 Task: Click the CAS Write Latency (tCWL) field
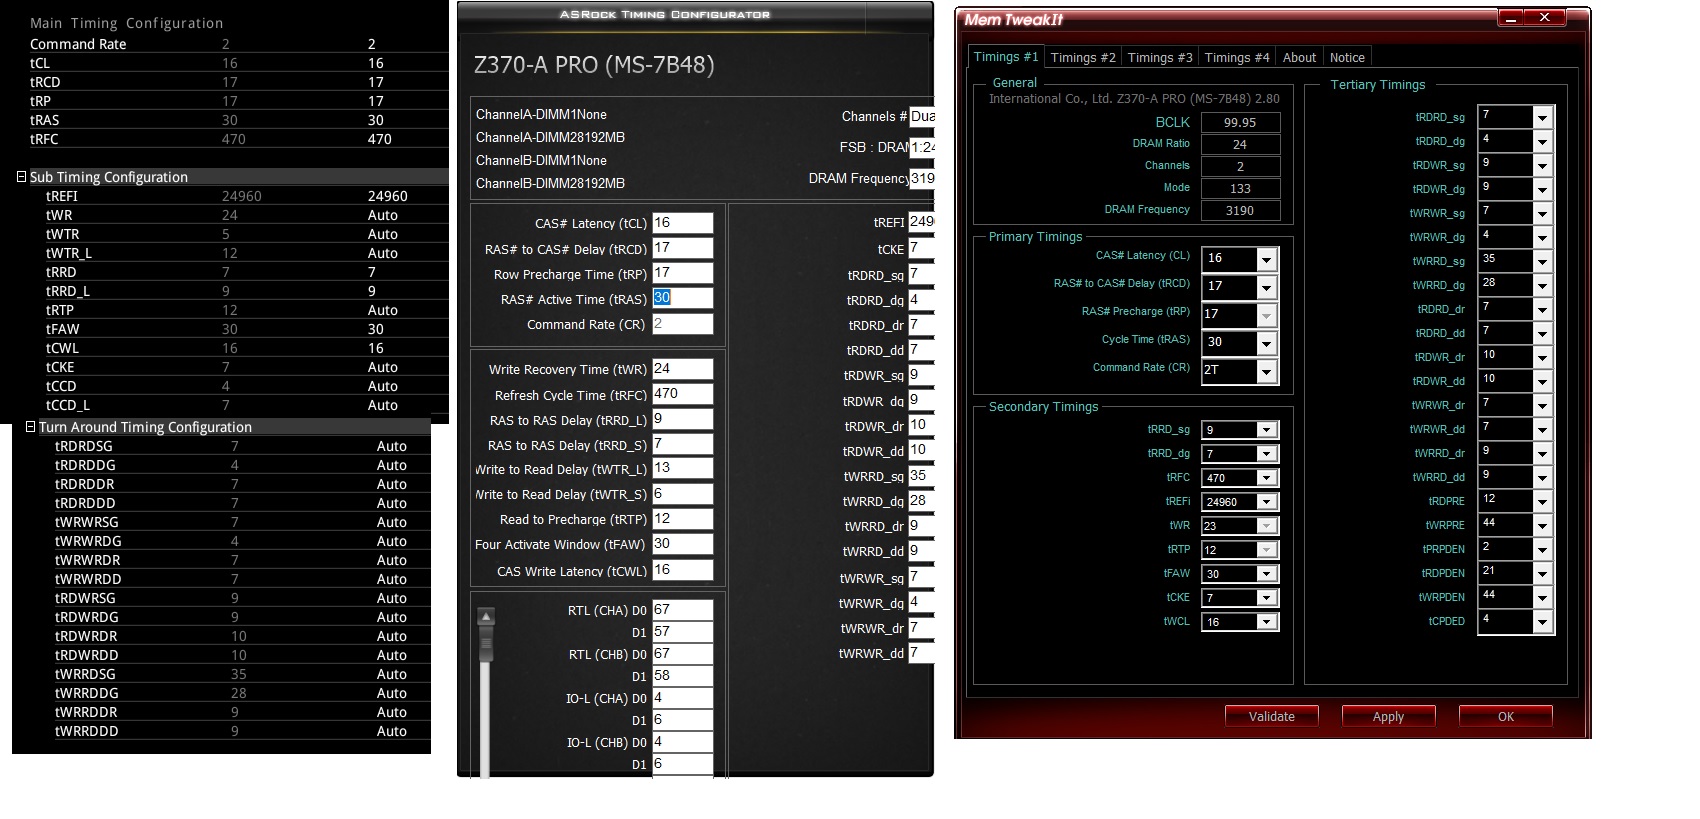point(682,570)
